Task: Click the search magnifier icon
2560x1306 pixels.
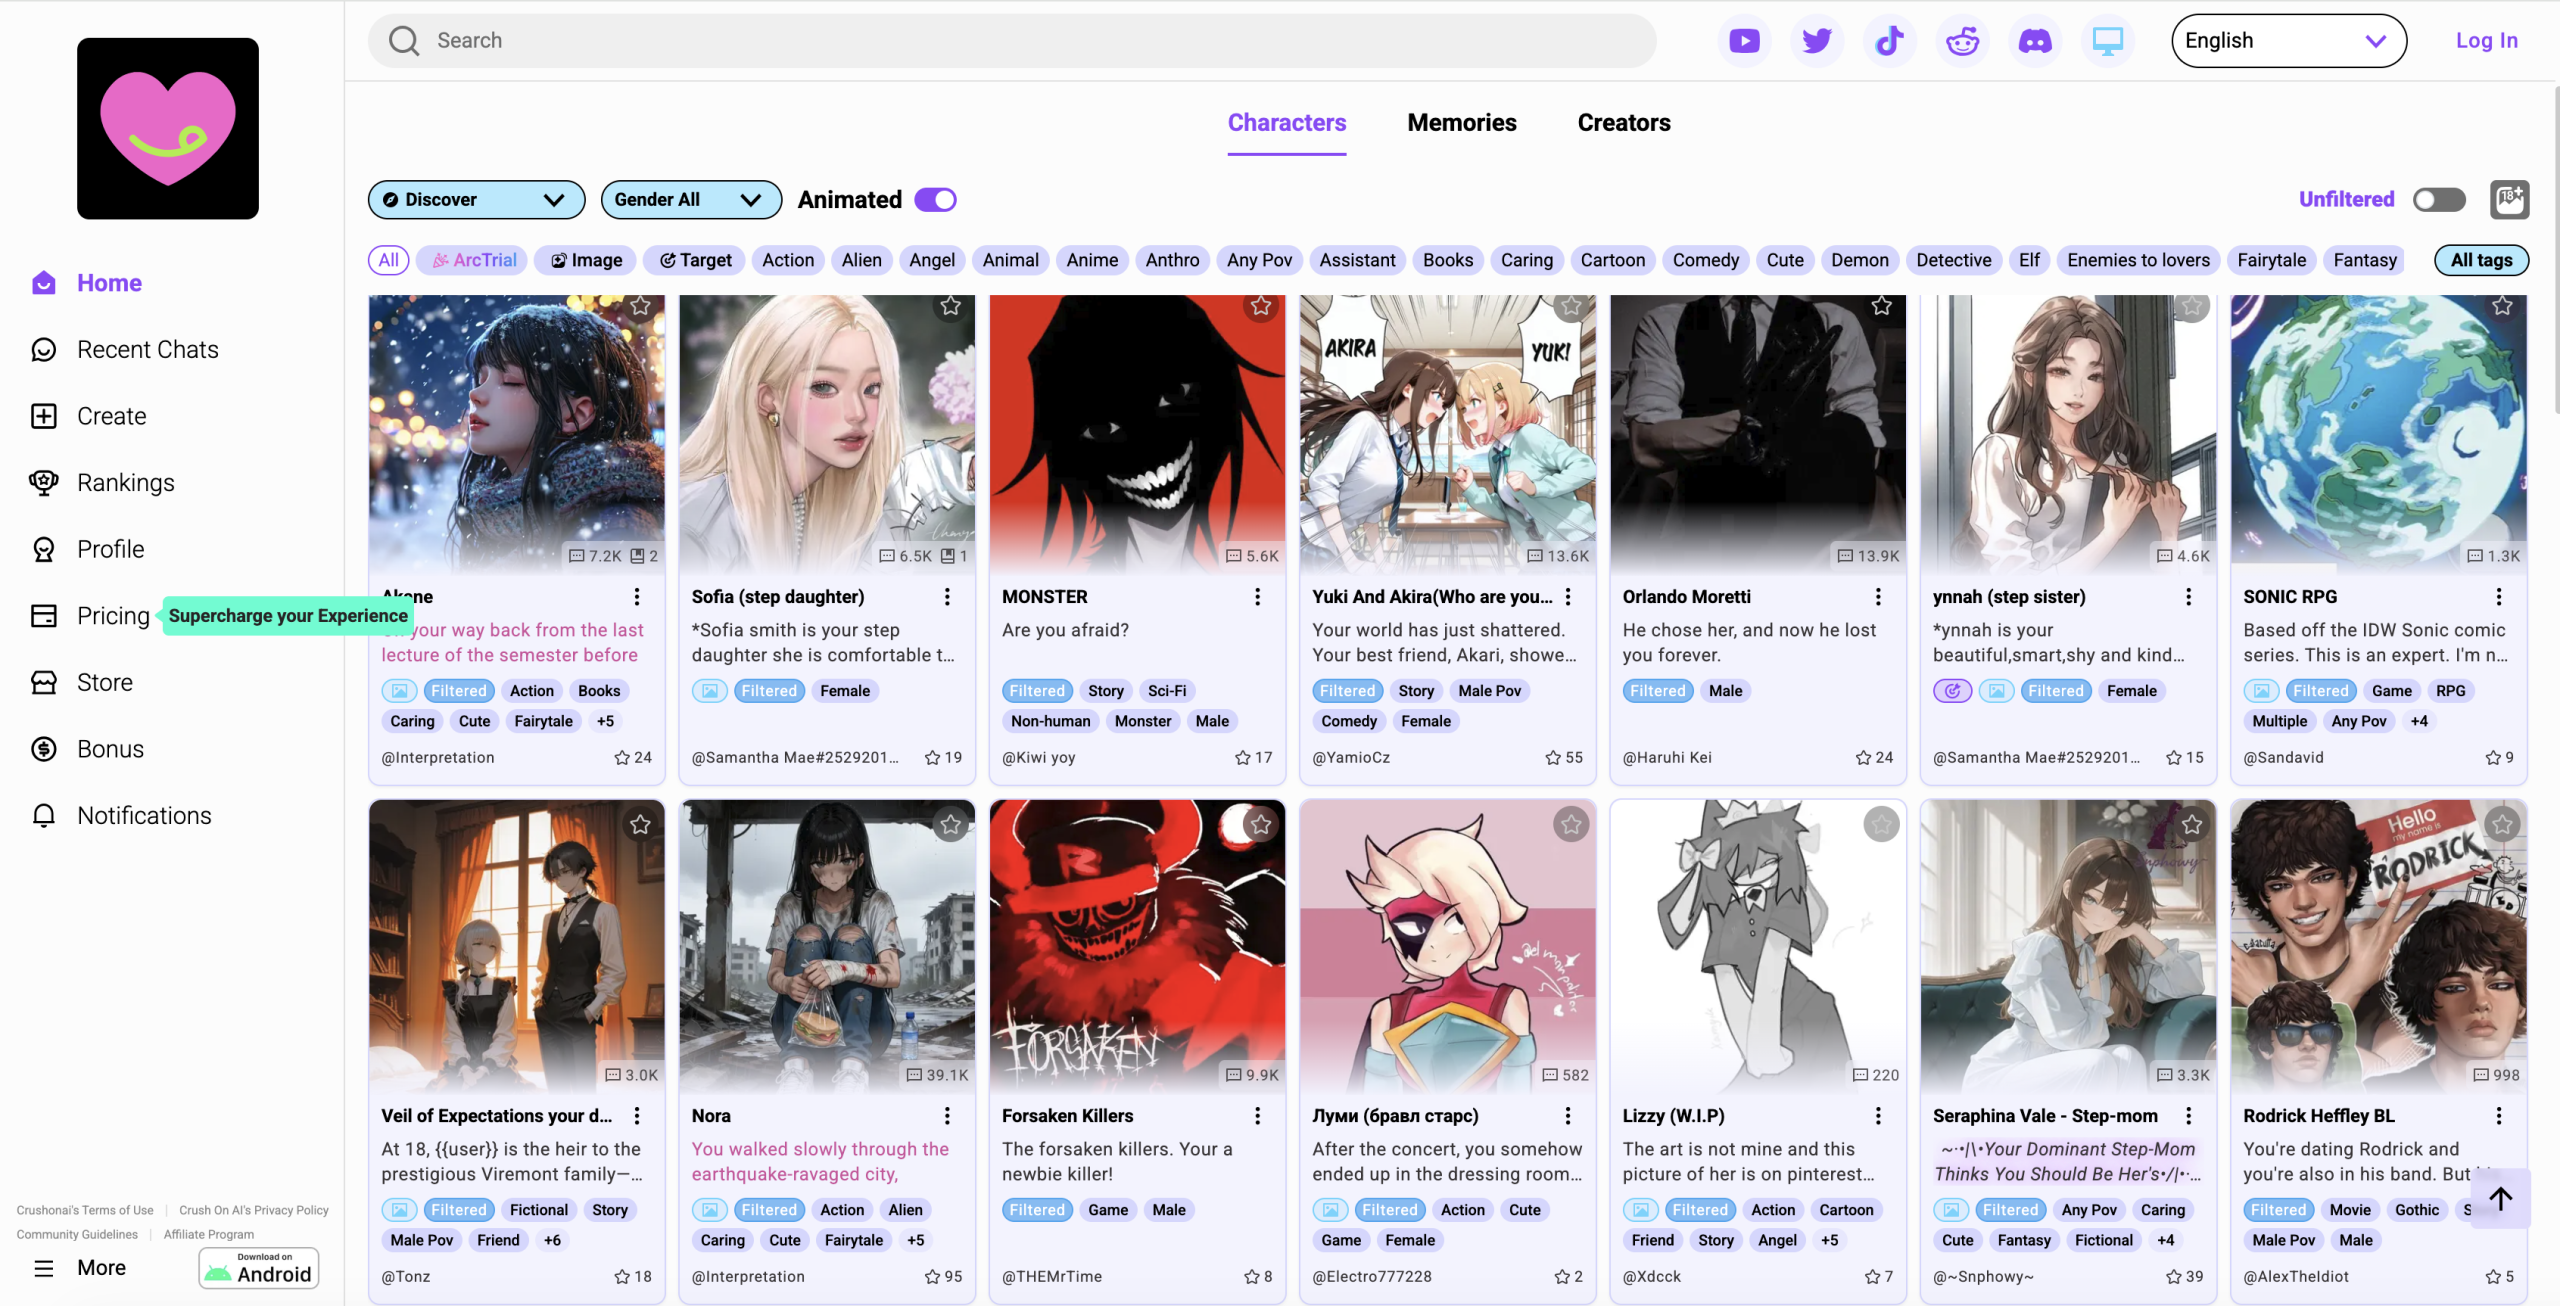Action: pos(404,41)
